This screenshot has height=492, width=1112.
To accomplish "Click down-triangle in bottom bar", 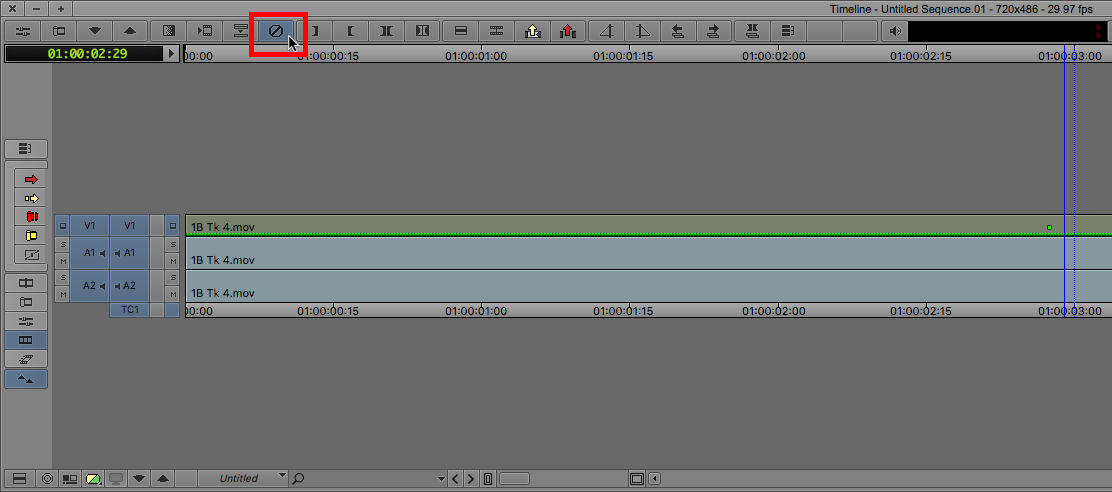I will click(x=139, y=479).
